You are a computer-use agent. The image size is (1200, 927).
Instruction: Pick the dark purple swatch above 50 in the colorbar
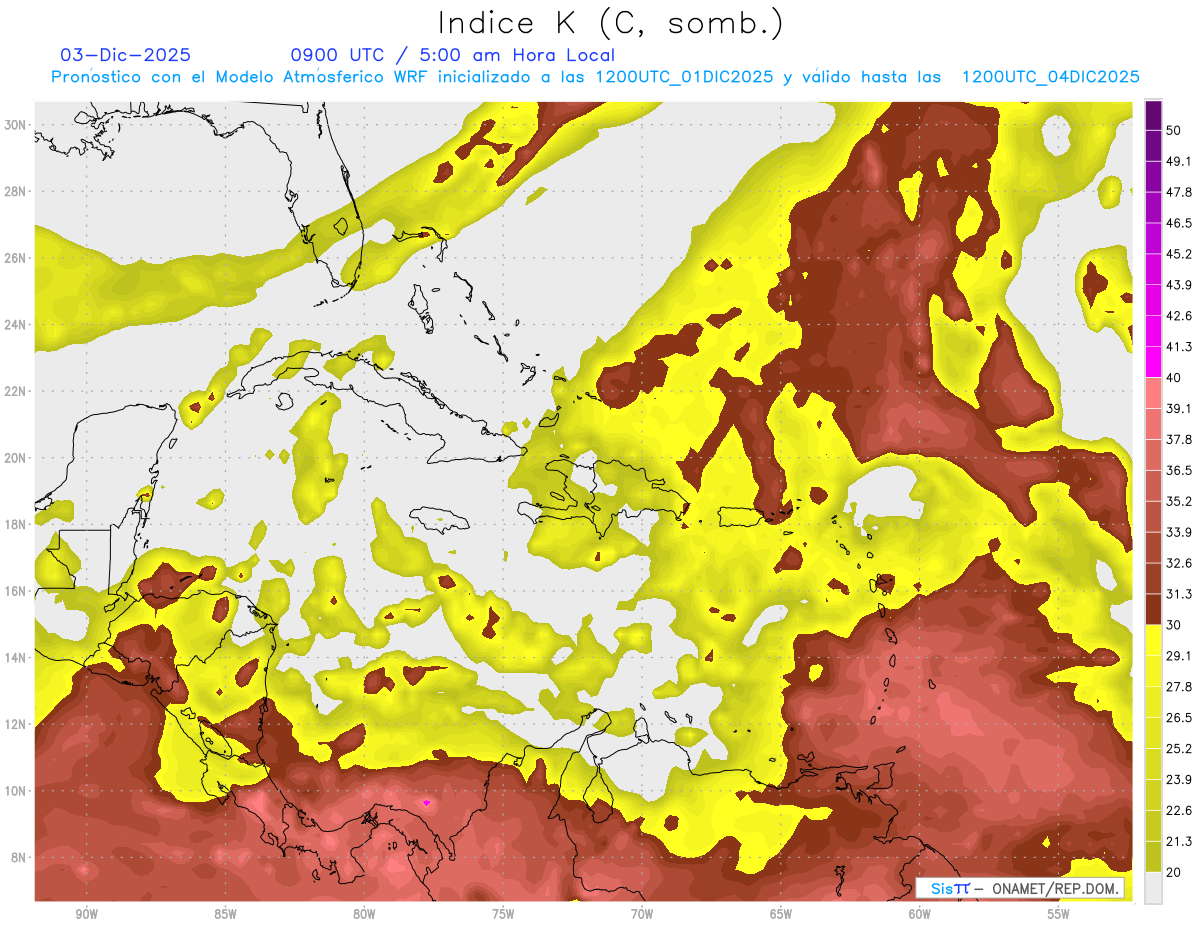point(1153,117)
